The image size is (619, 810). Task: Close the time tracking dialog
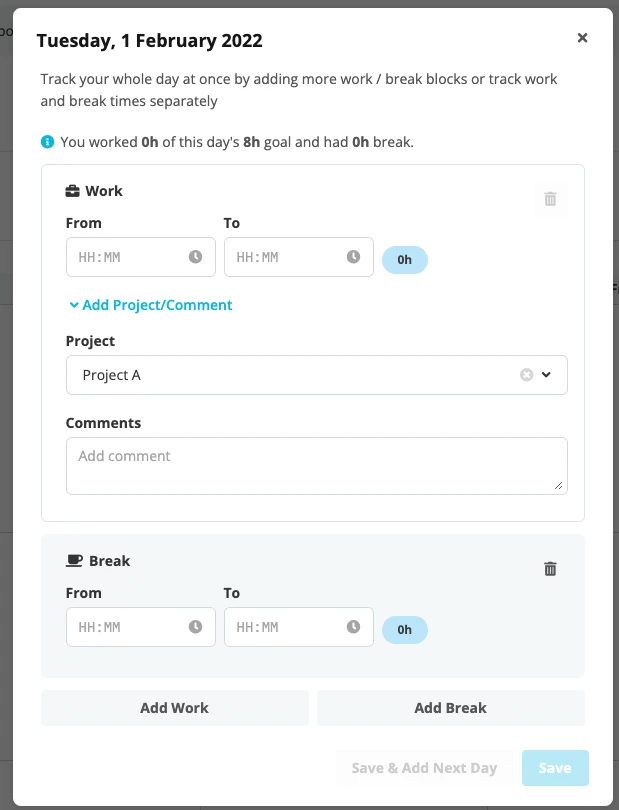(x=582, y=38)
